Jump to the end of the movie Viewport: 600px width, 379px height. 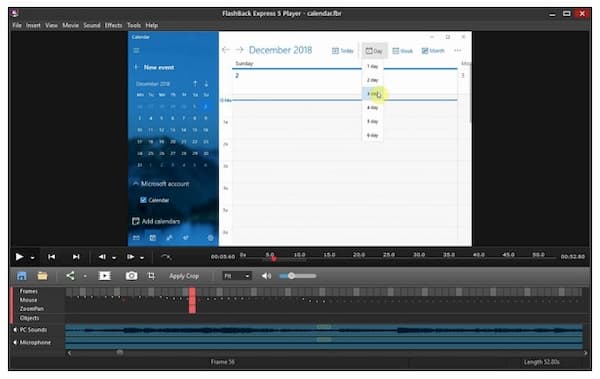(x=76, y=257)
